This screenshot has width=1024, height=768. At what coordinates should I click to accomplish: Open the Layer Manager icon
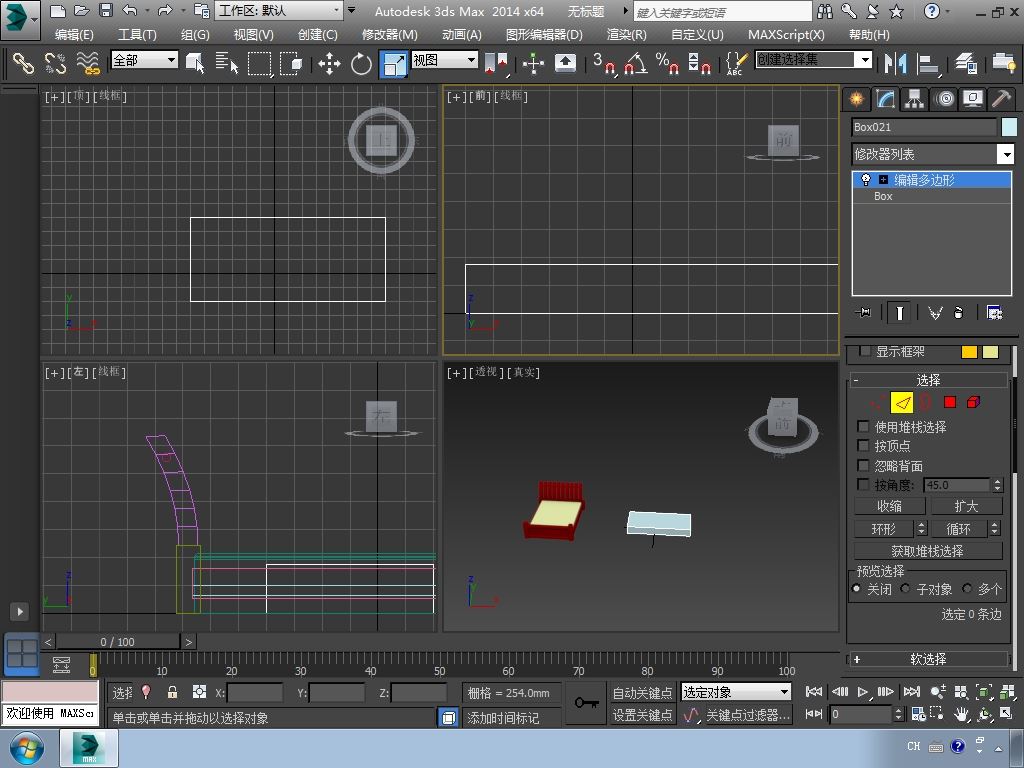pyautogui.click(x=966, y=63)
